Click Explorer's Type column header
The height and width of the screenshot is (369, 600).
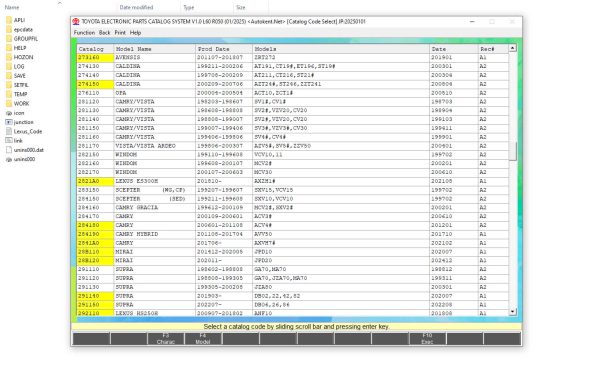point(189,7)
